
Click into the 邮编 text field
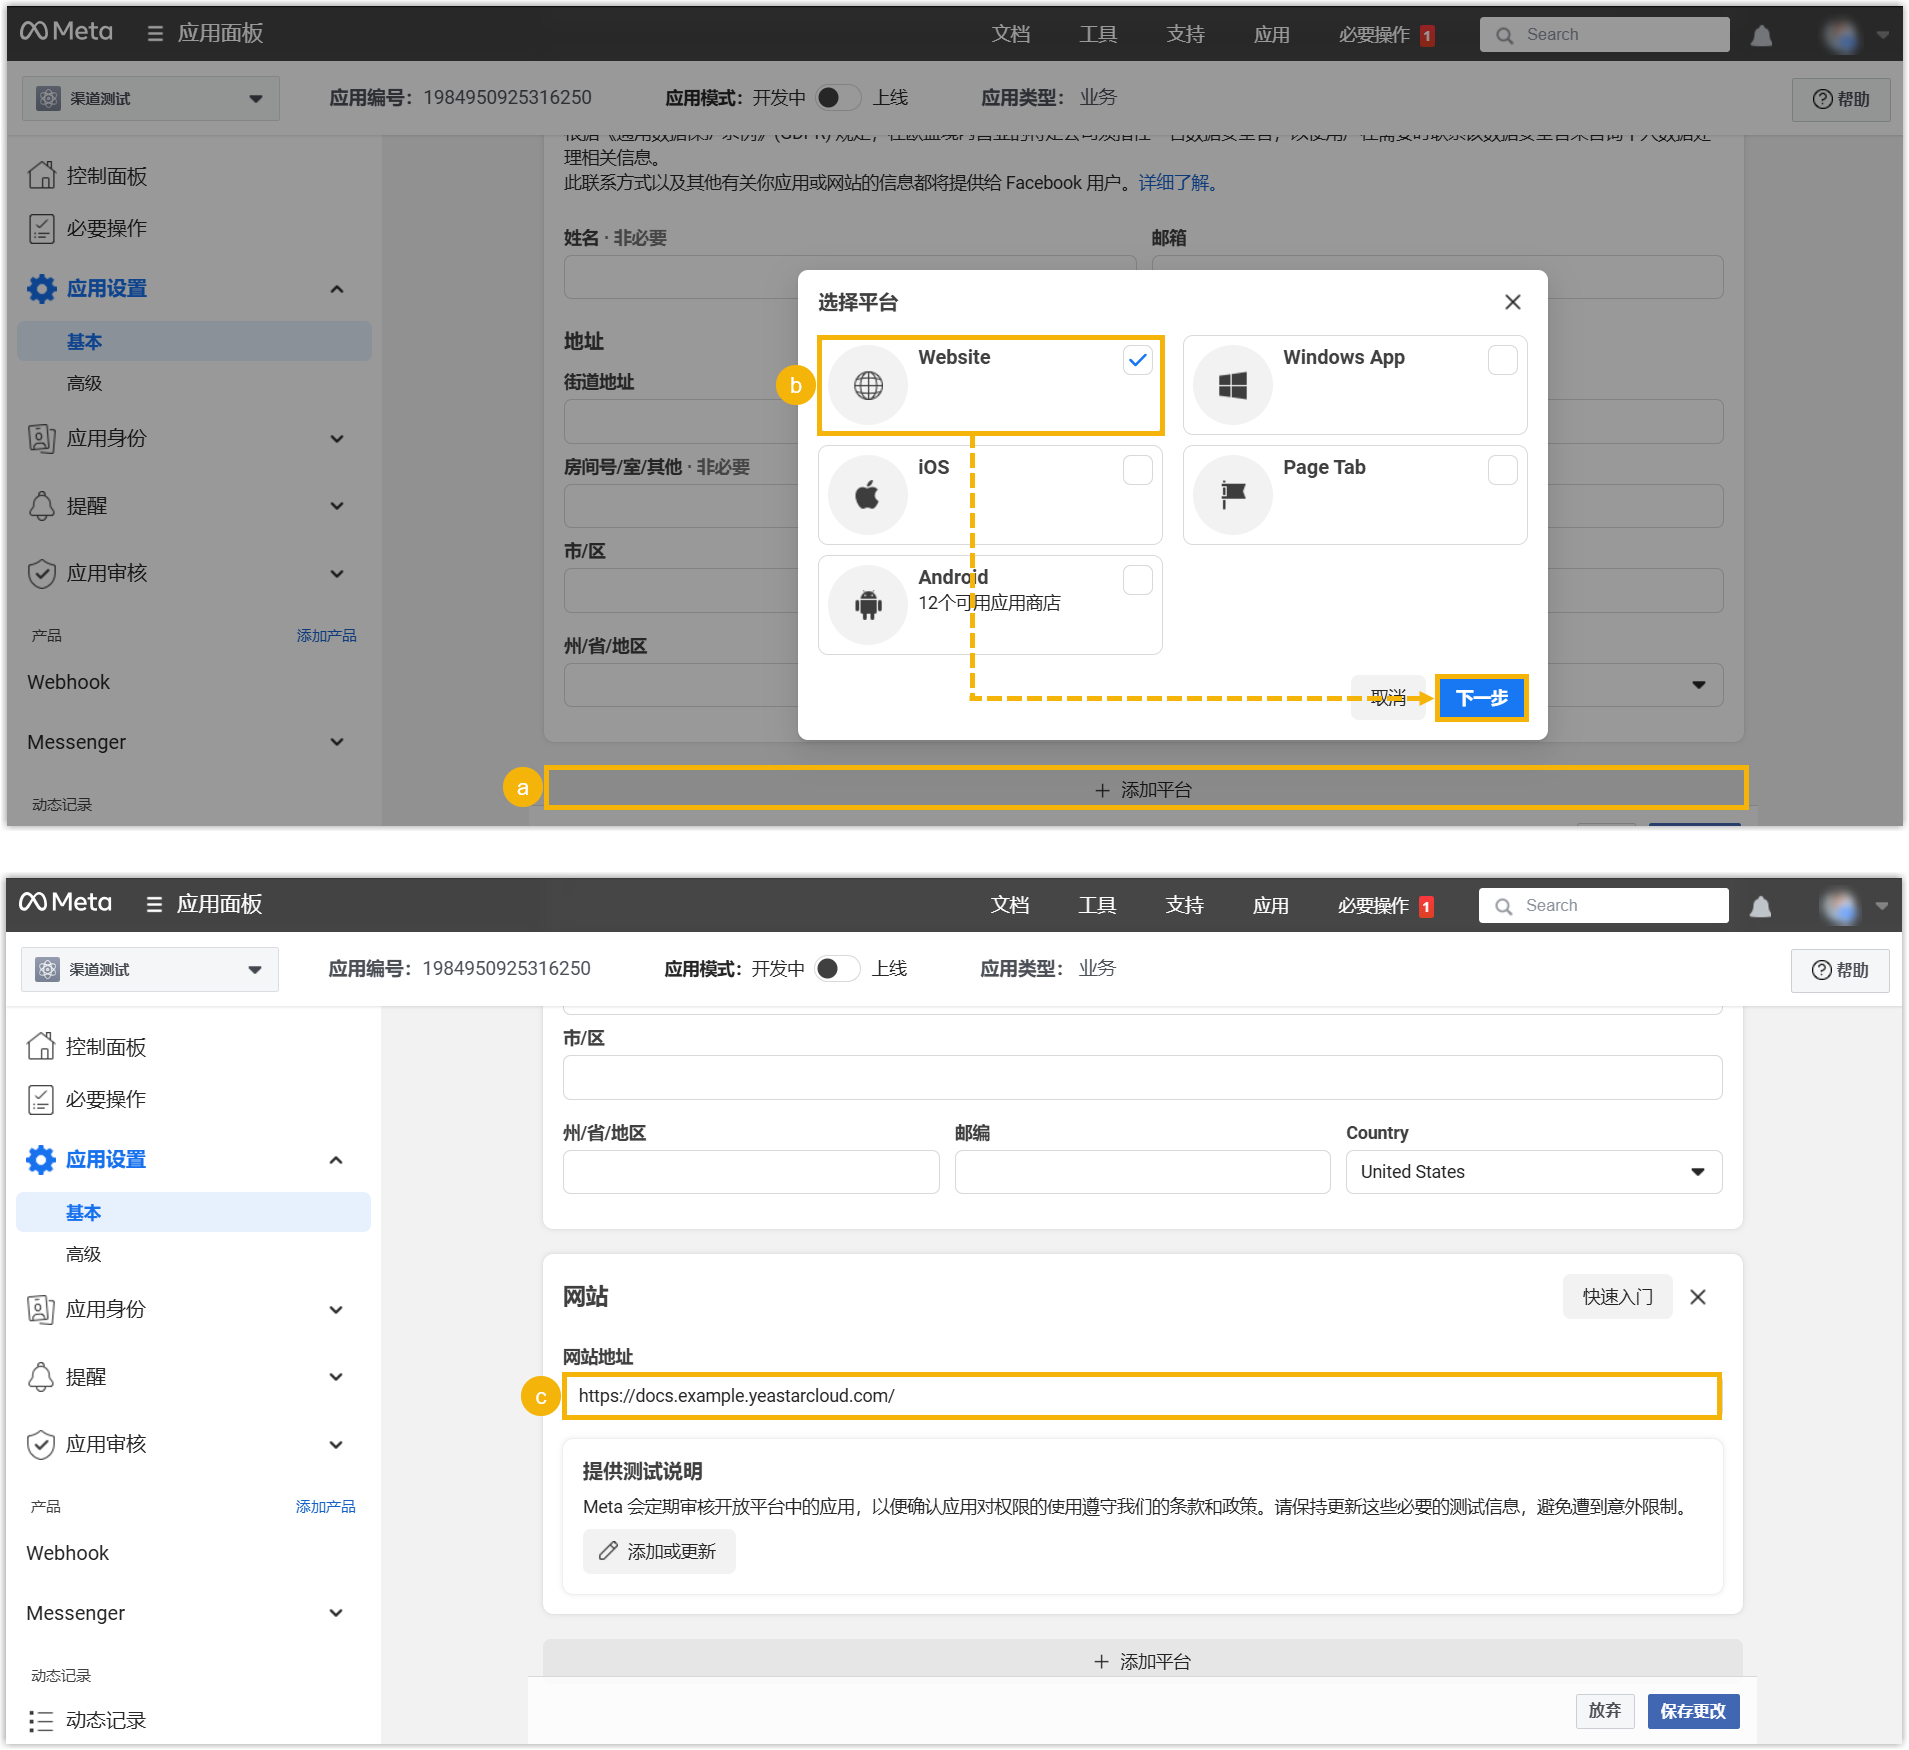(x=1141, y=1172)
